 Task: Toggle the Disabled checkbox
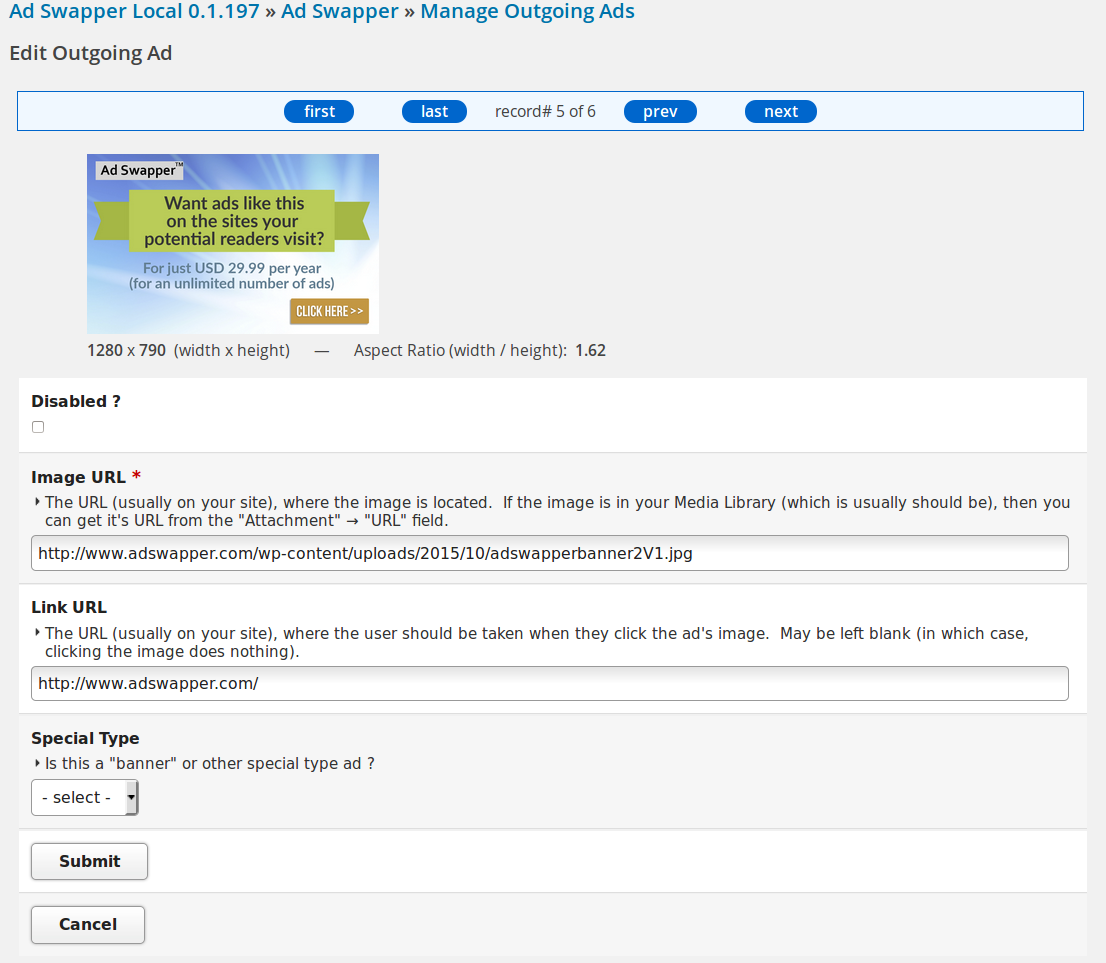coord(38,427)
